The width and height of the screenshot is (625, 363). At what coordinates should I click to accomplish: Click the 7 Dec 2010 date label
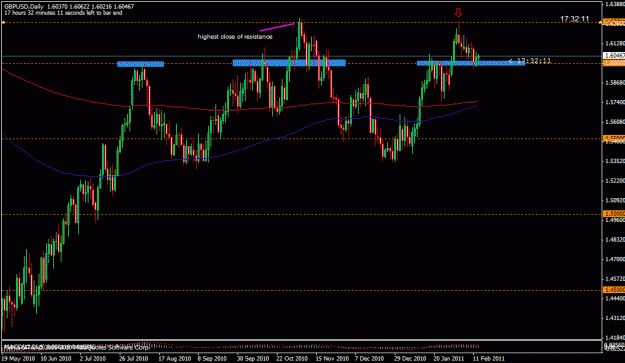pyautogui.click(x=369, y=358)
